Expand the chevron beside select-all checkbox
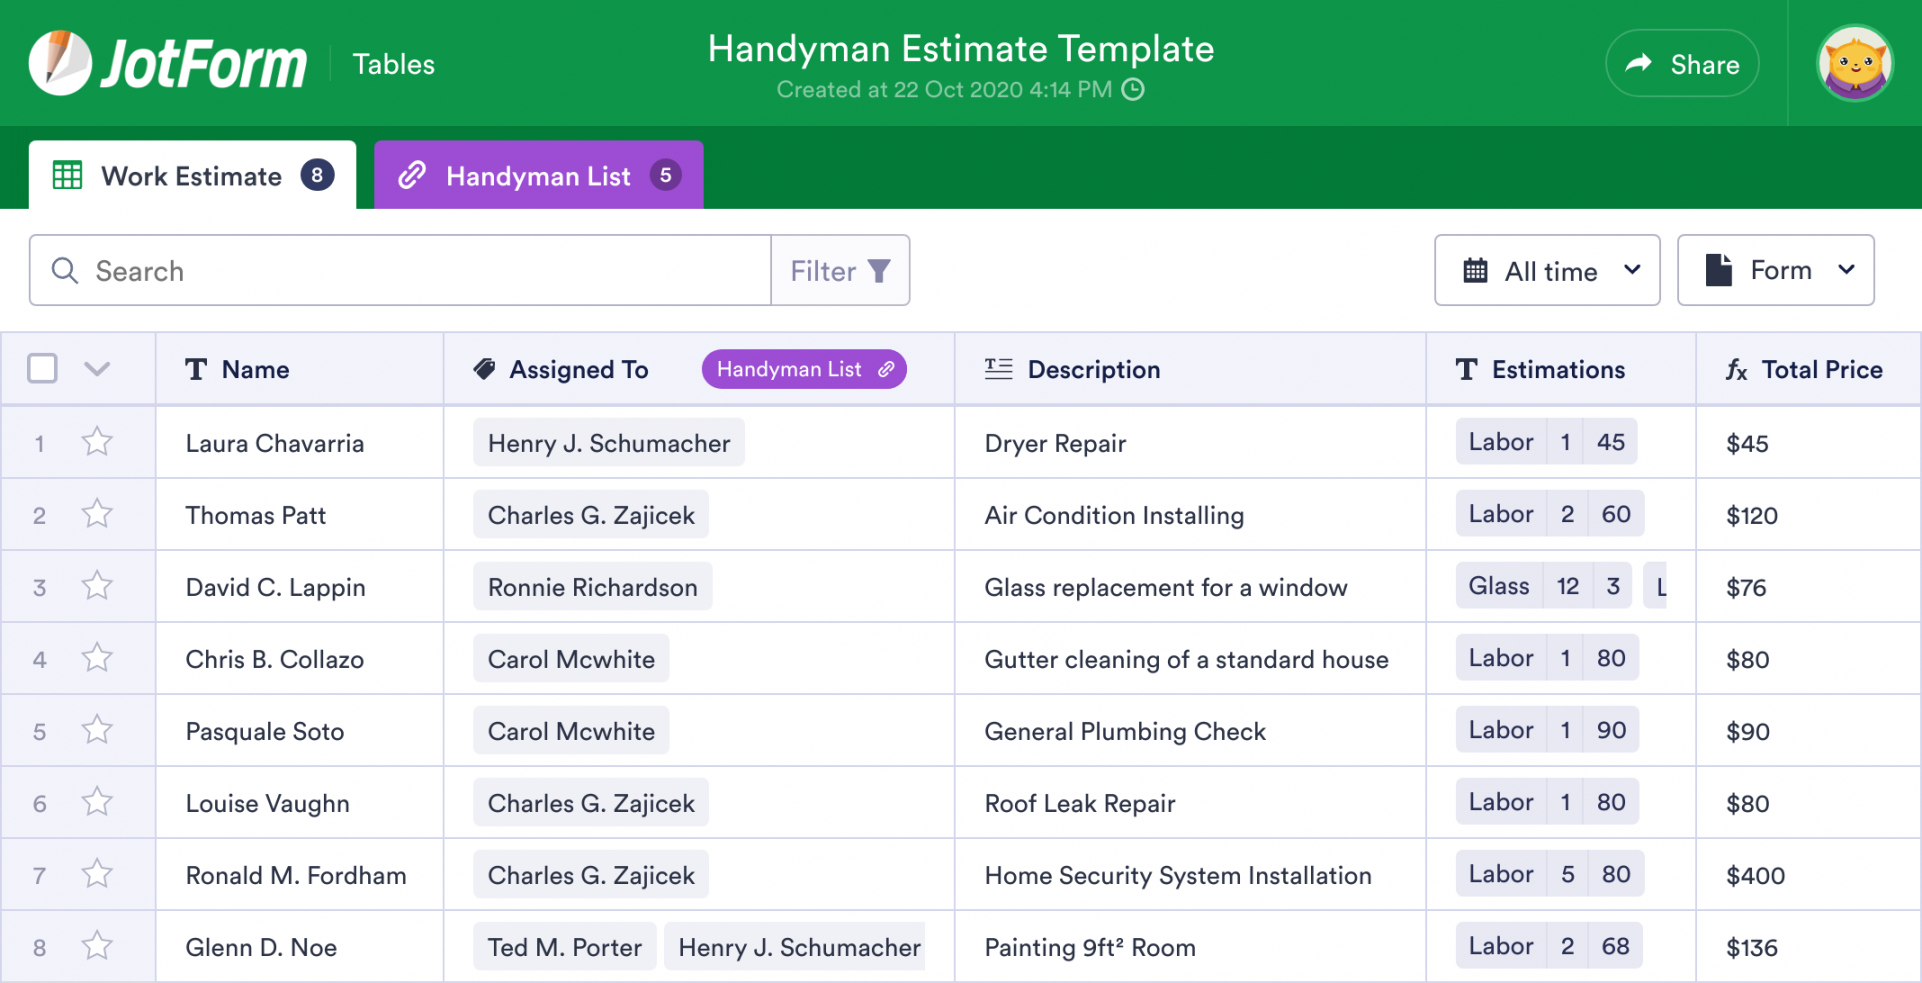This screenshot has width=1922, height=983. (x=97, y=369)
